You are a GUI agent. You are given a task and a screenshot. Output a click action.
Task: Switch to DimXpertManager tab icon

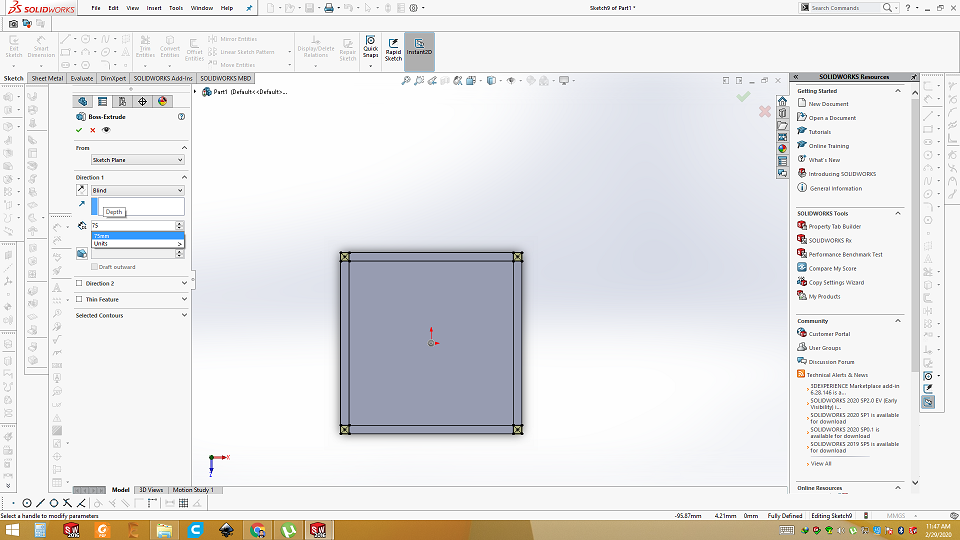(x=143, y=102)
